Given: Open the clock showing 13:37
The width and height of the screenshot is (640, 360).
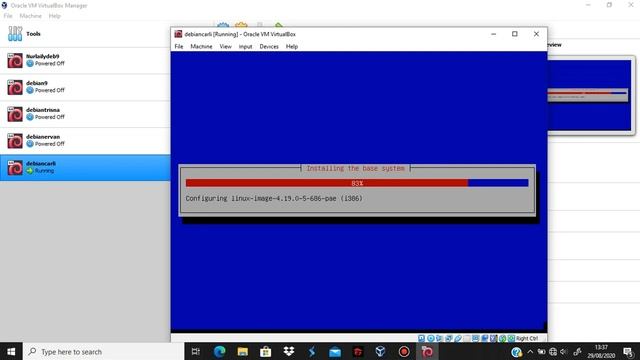Looking at the screenshot, I should [601, 351].
